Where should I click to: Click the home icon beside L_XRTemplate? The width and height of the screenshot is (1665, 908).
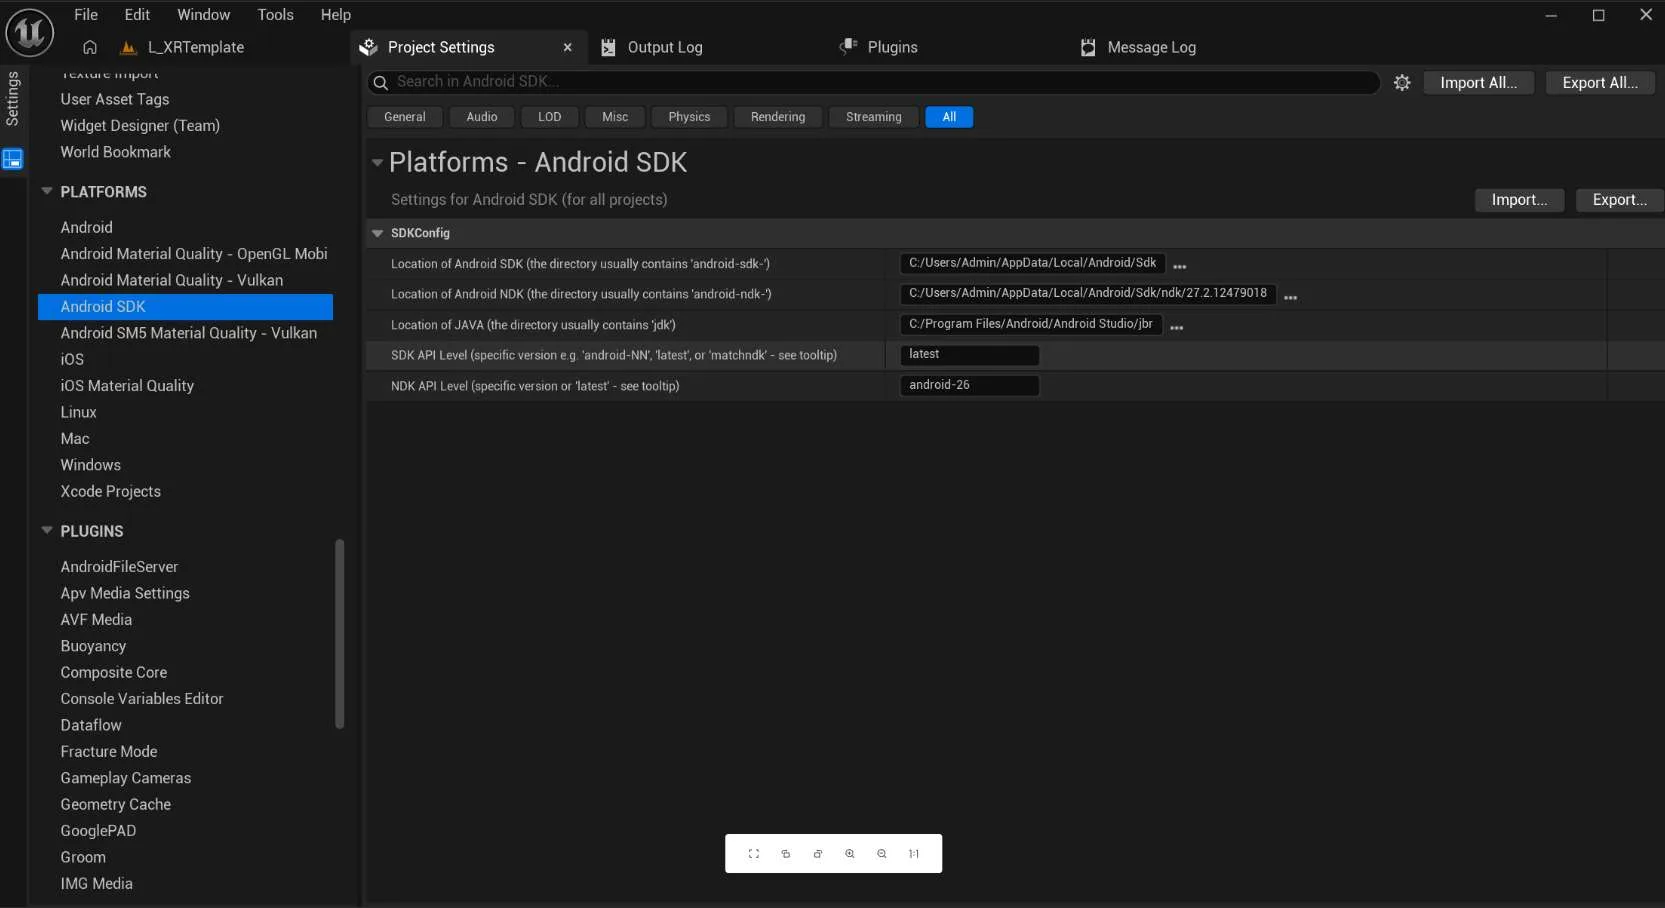(x=90, y=47)
